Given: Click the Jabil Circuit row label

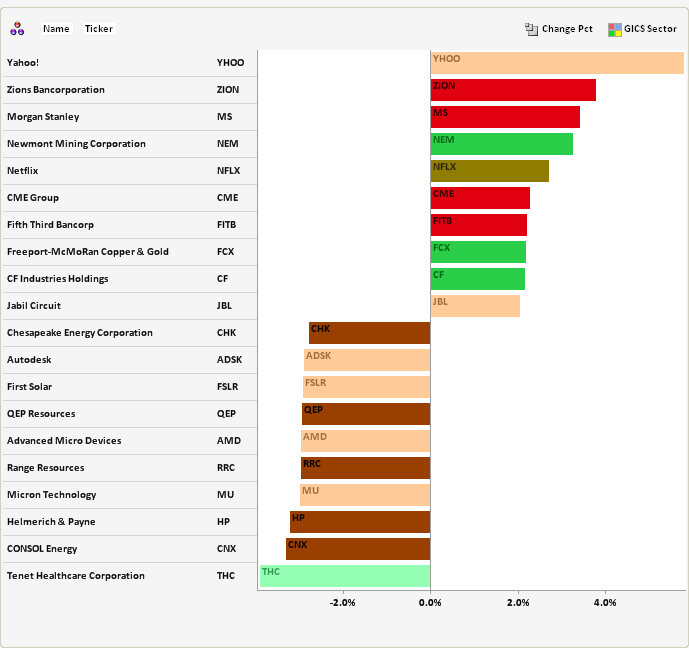Looking at the screenshot, I should pos(34,305).
